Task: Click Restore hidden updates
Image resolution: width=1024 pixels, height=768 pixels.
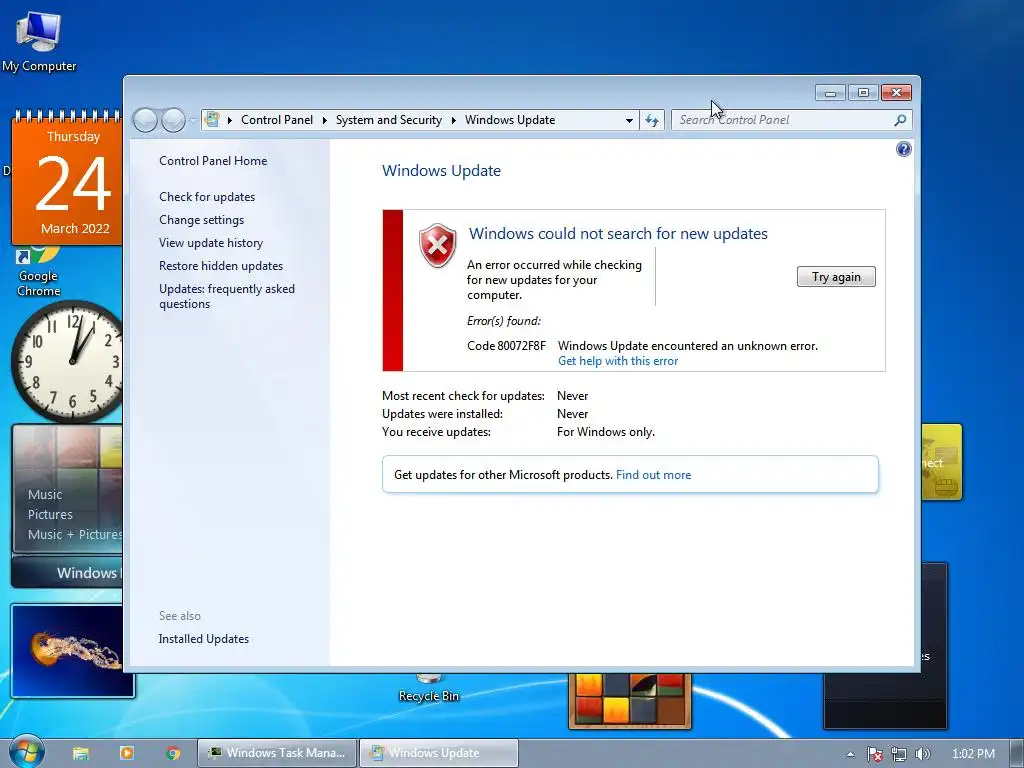Action: [221, 266]
